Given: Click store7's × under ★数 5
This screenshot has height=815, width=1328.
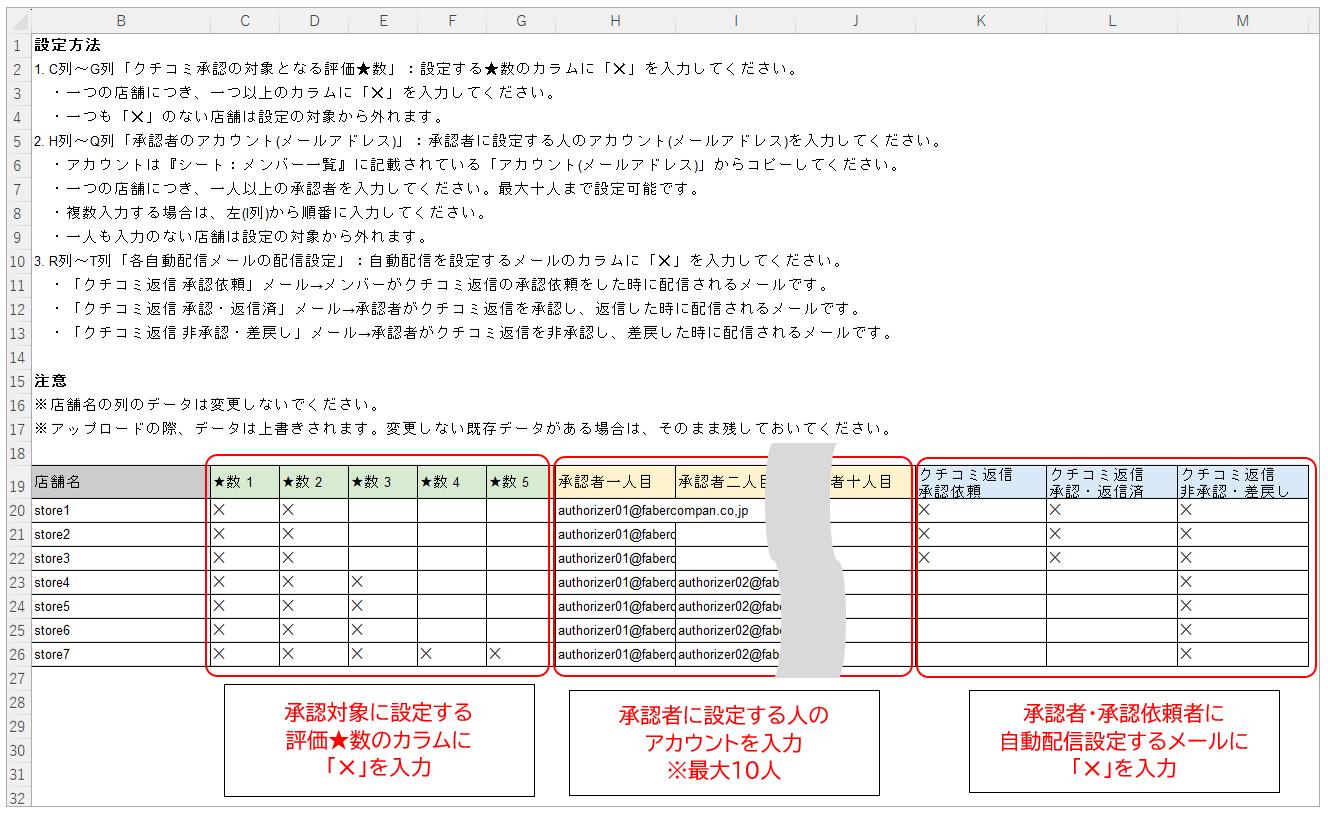Looking at the screenshot, I should click(x=495, y=654).
